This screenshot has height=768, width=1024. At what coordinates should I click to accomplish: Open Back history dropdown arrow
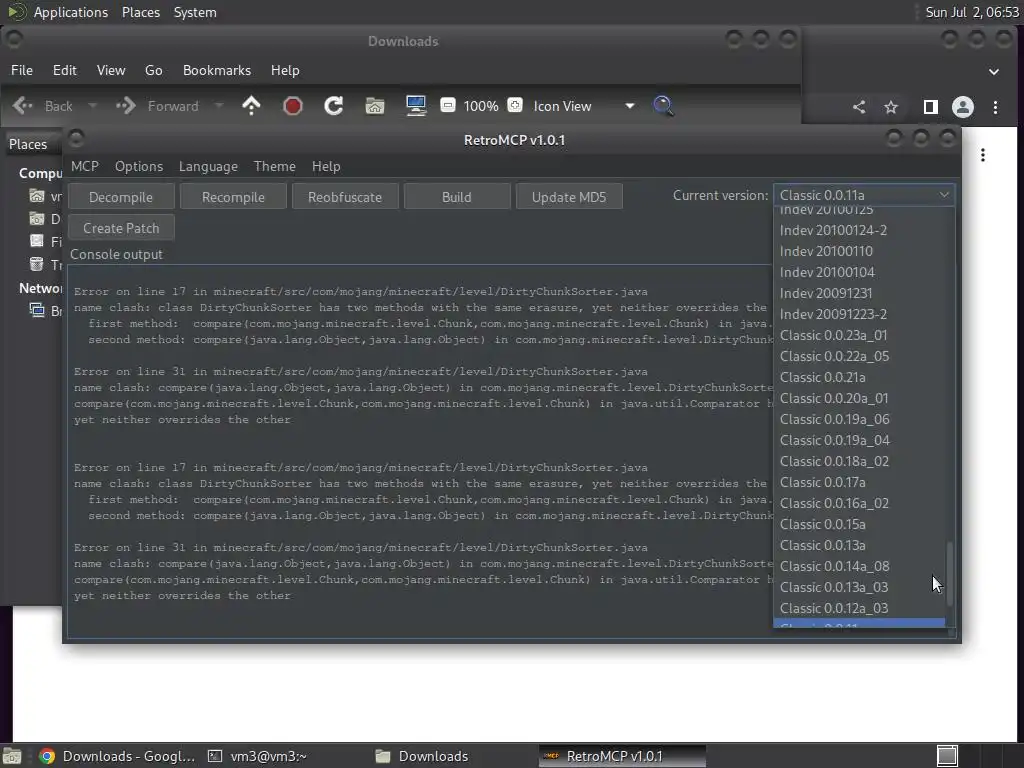(92, 106)
